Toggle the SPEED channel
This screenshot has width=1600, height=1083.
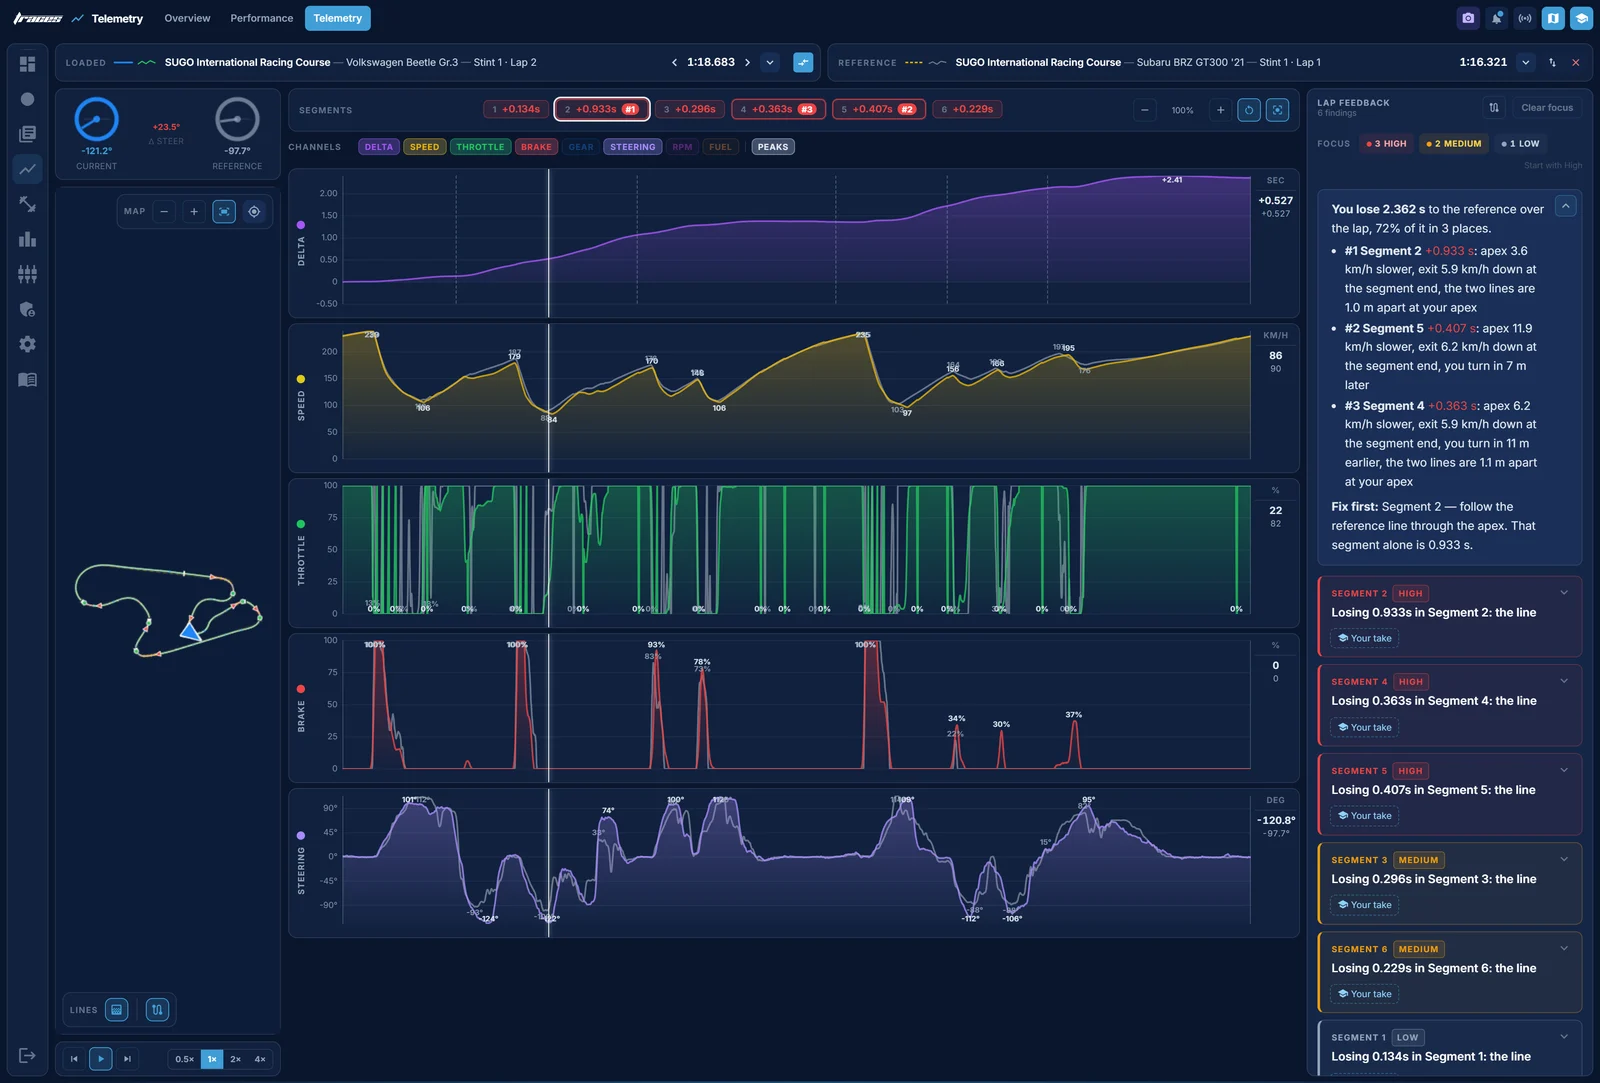[x=424, y=147]
